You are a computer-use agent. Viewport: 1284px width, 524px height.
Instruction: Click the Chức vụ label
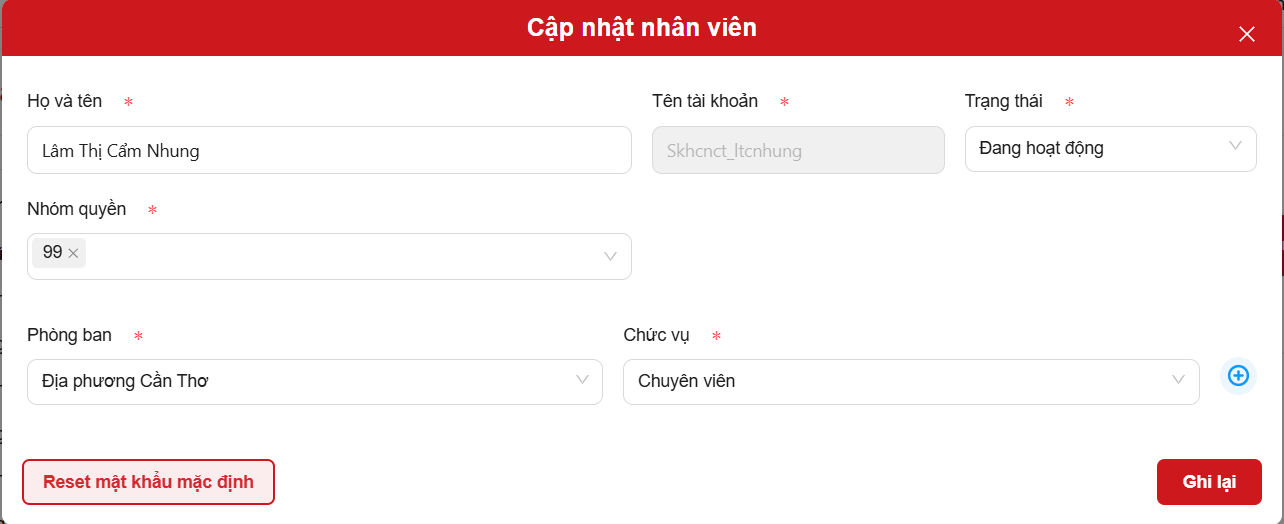656,335
